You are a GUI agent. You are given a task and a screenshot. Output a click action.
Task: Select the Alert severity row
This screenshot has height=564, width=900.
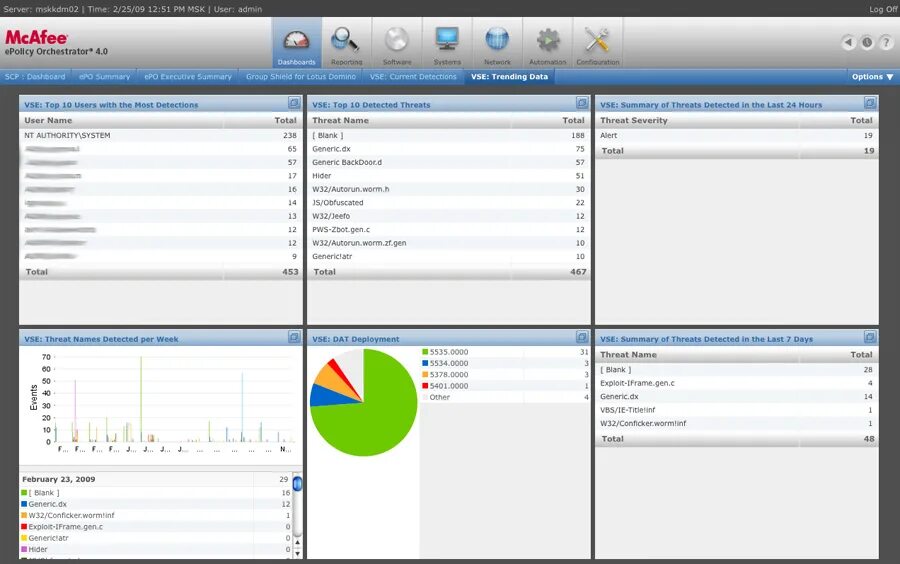pyautogui.click(x=737, y=135)
